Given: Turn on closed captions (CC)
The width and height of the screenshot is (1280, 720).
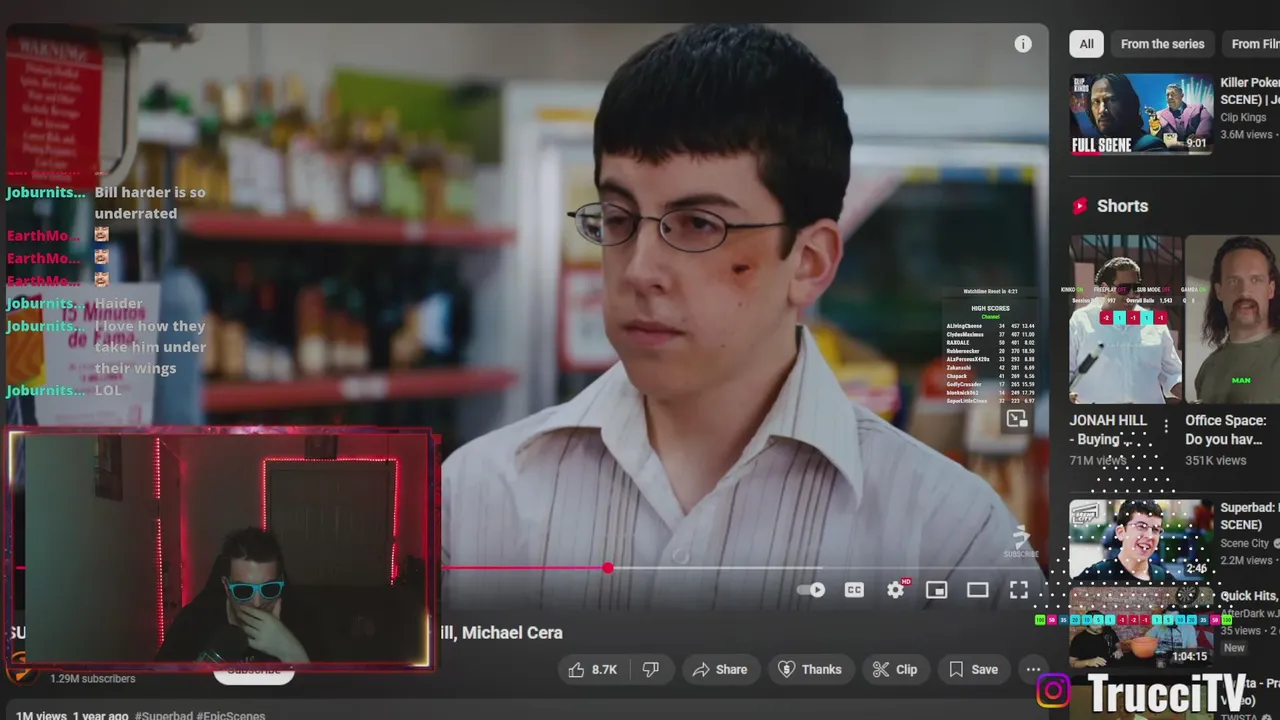Looking at the screenshot, I should coord(854,590).
